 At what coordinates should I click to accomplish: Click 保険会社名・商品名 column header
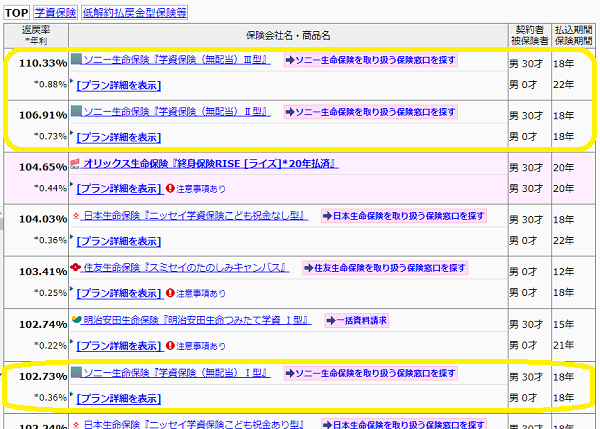[288, 36]
